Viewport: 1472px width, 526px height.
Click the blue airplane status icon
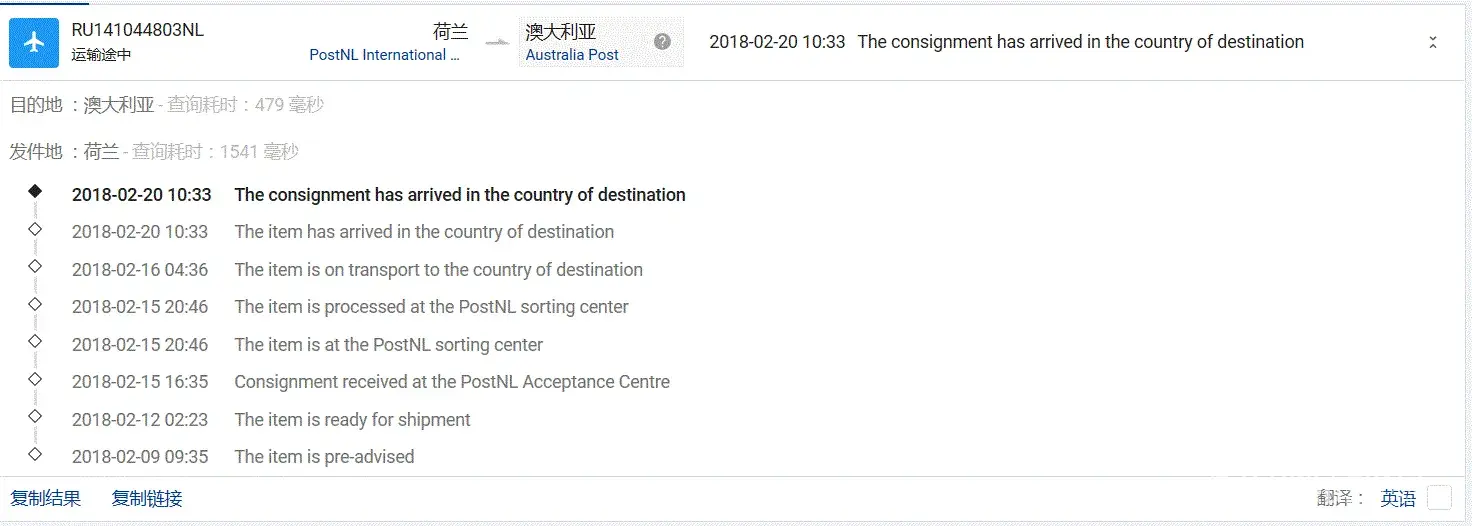click(34, 42)
